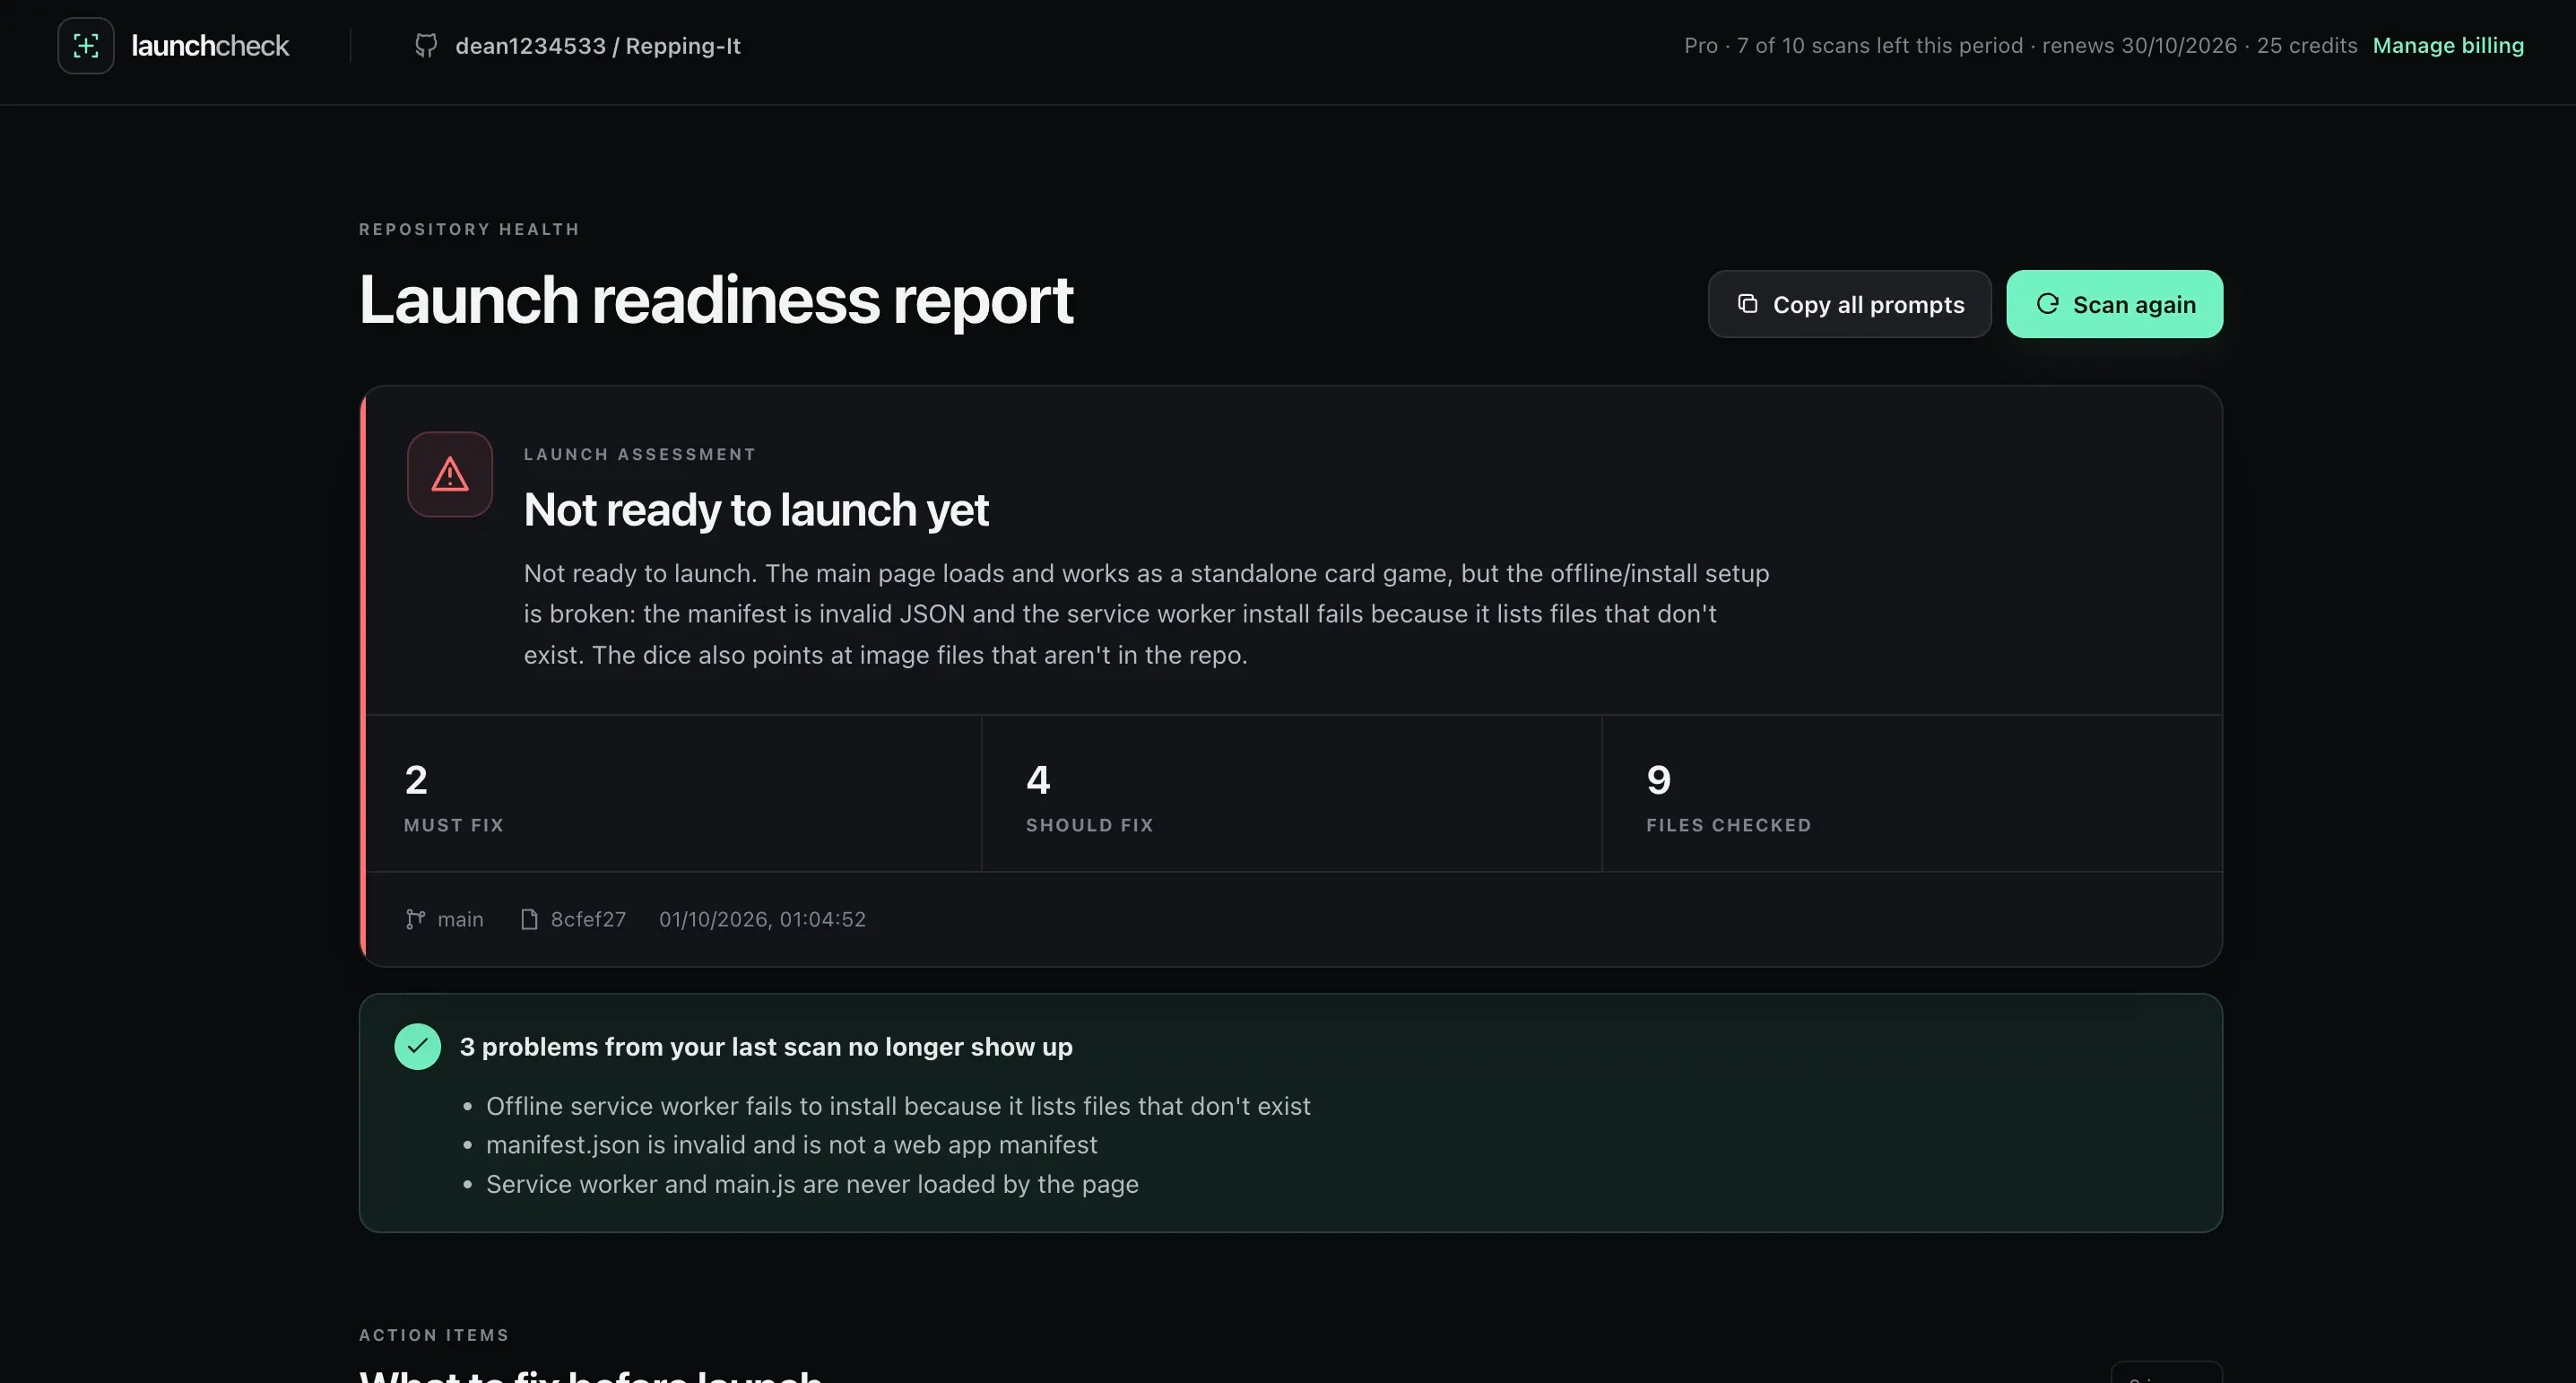Image resolution: width=2576 pixels, height=1383 pixels.
Task: Click the Action Items section label
Action: pyautogui.click(x=434, y=1335)
